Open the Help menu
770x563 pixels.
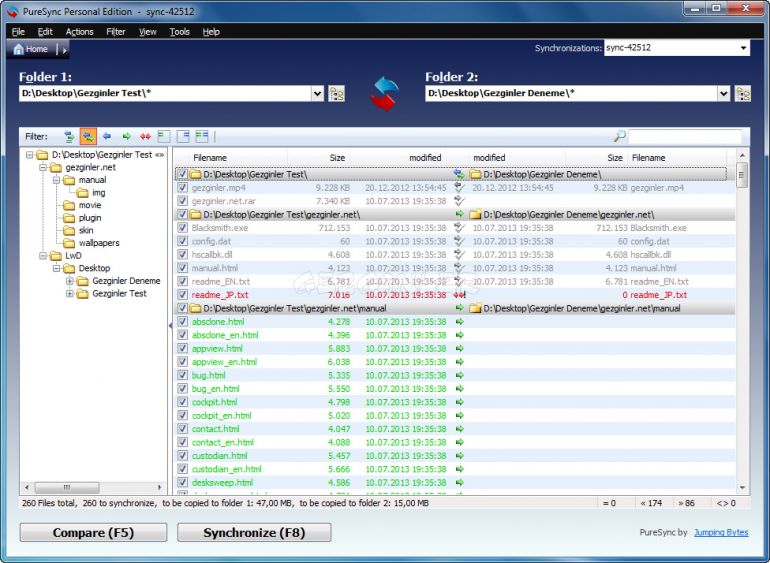point(211,32)
